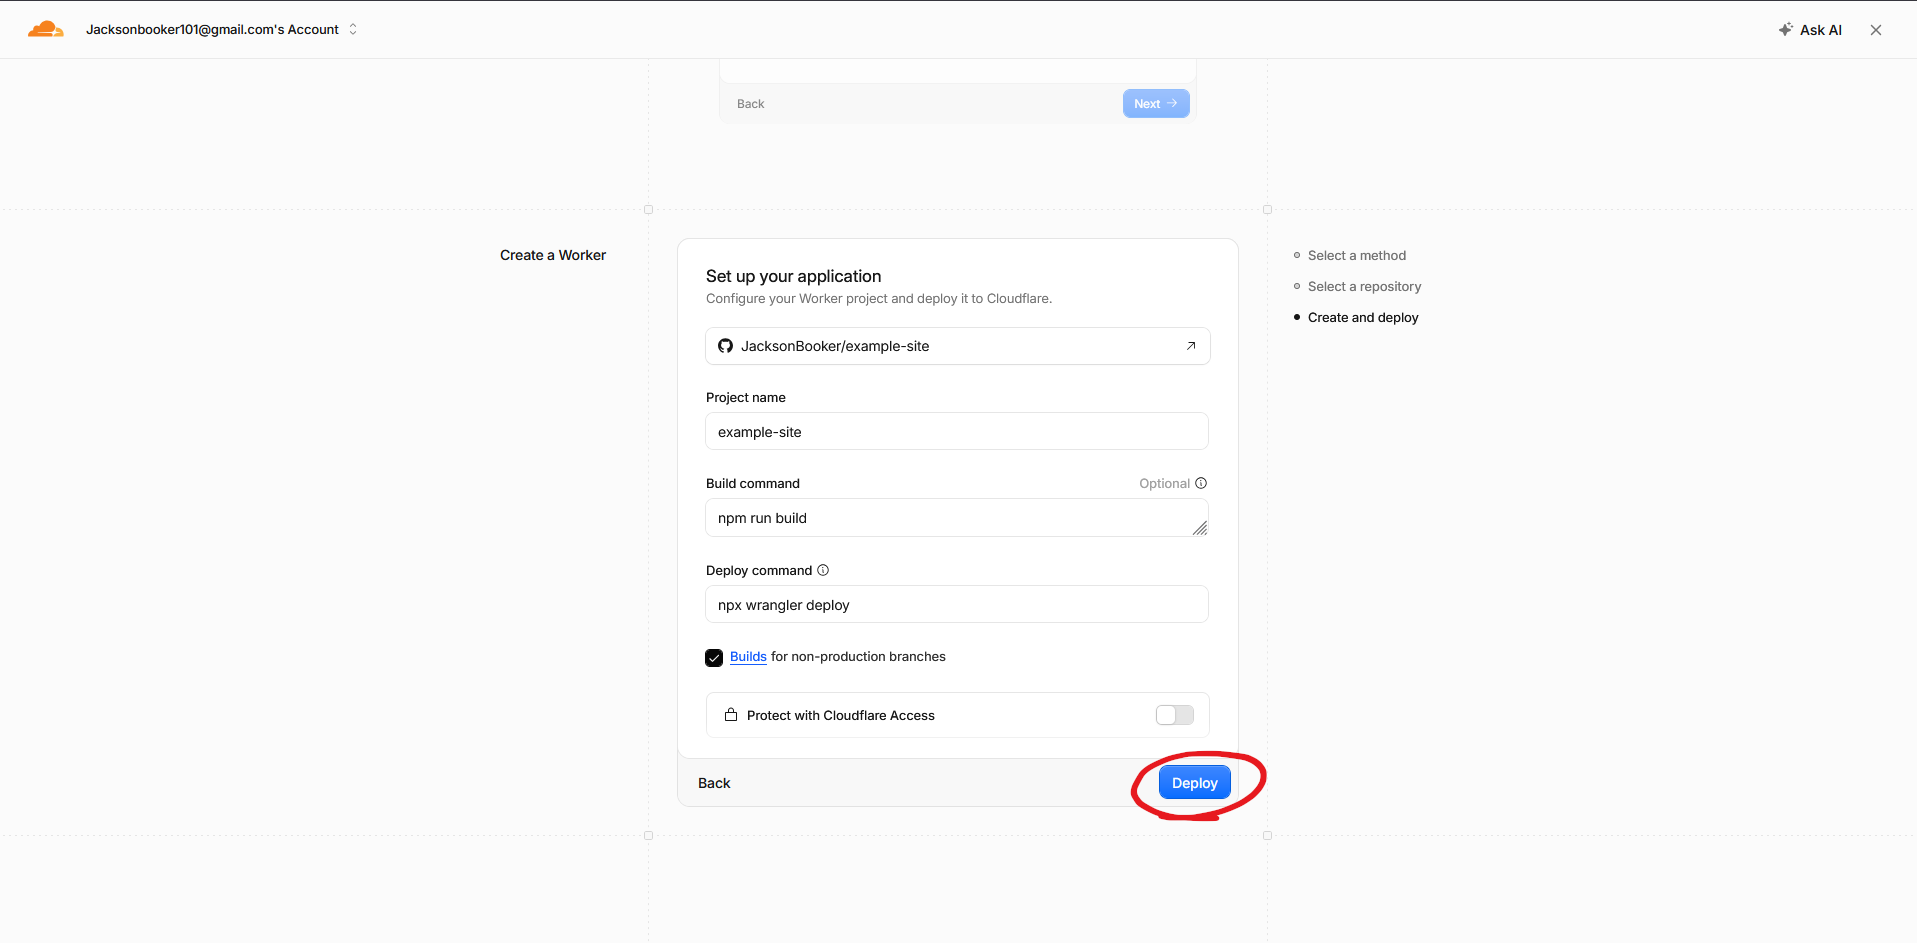Close the Create a Worker dialog
The image size is (1917, 943).
(1876, 30)
